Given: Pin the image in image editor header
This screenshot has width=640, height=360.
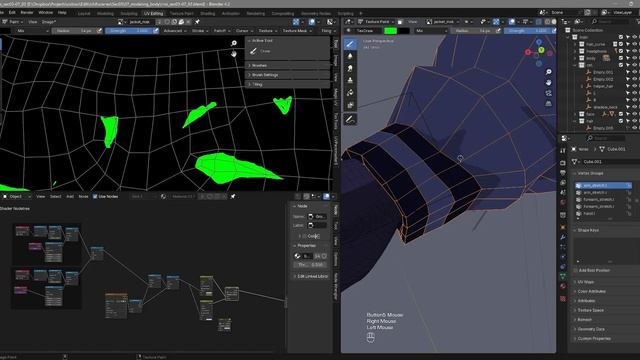Looking at the screenshot, I should (x=198, y=22).
